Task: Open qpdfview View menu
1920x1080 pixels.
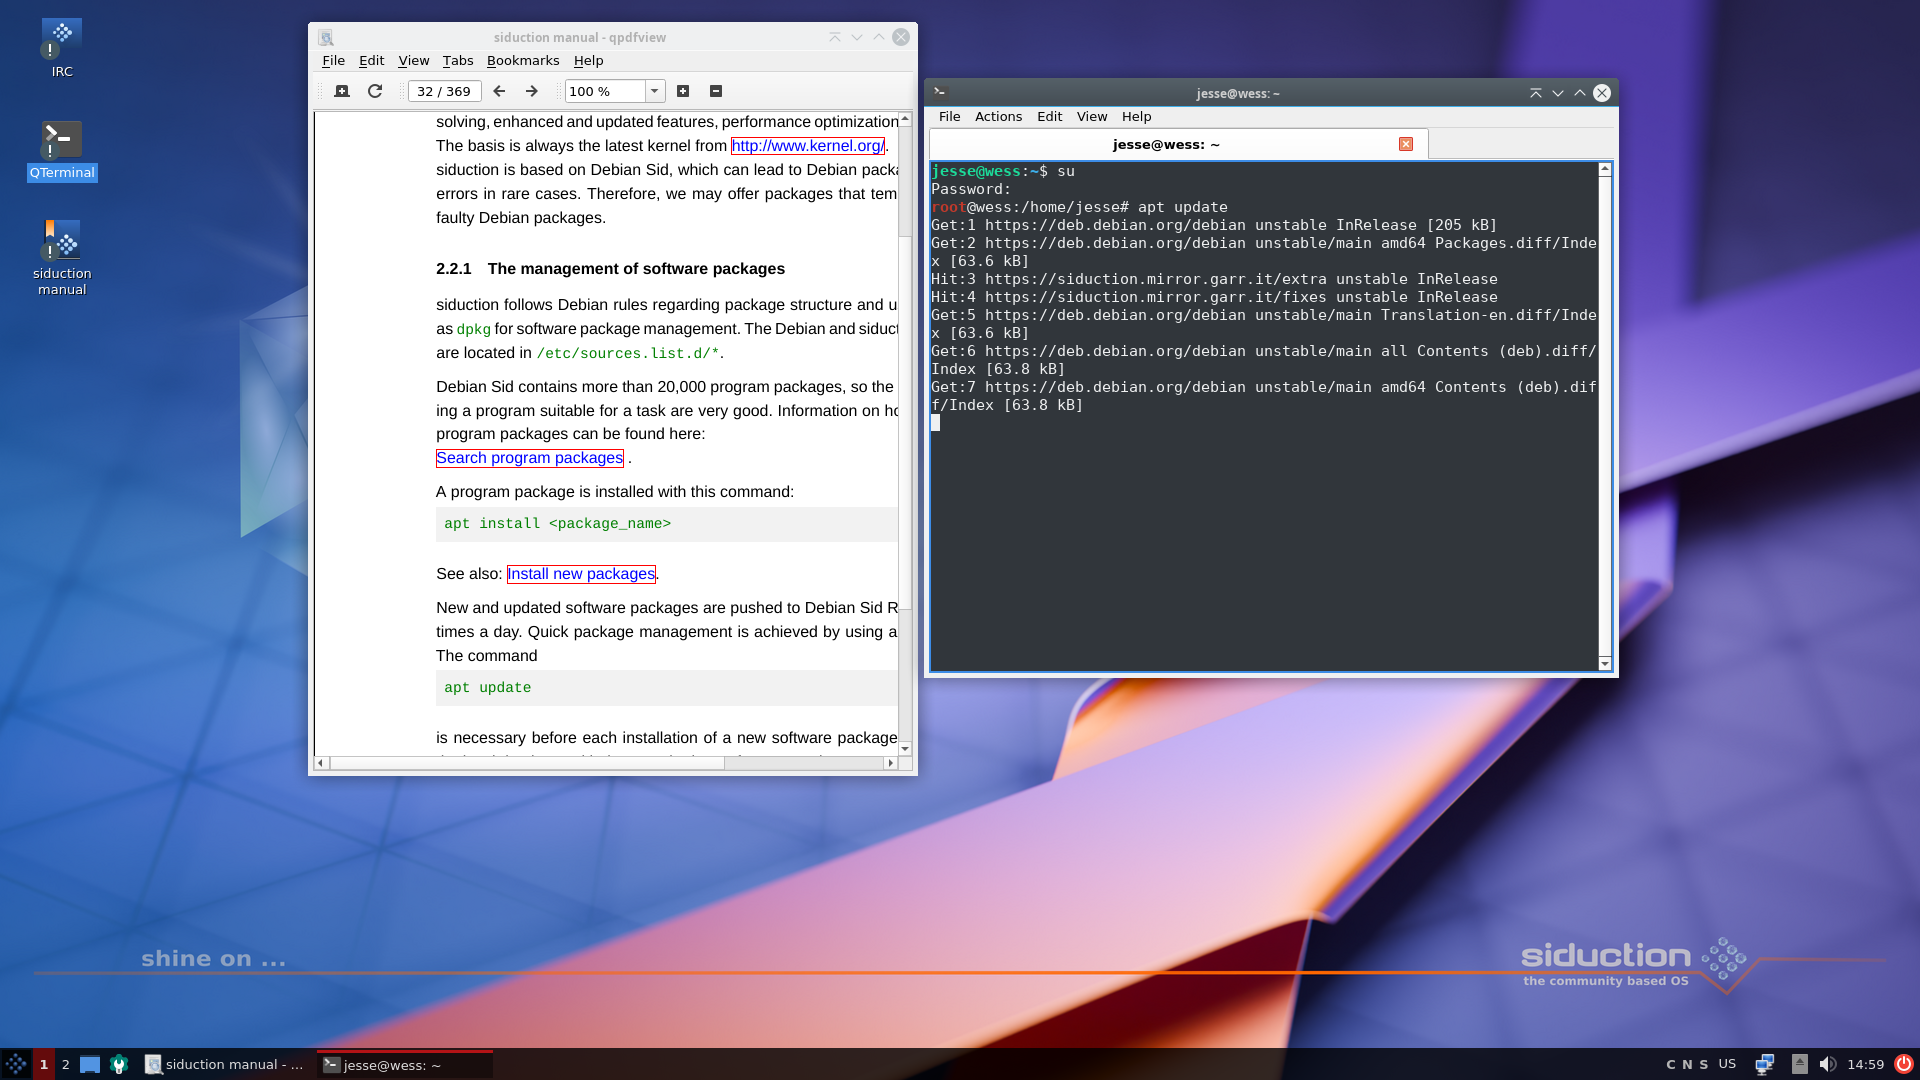Action: 413,61
